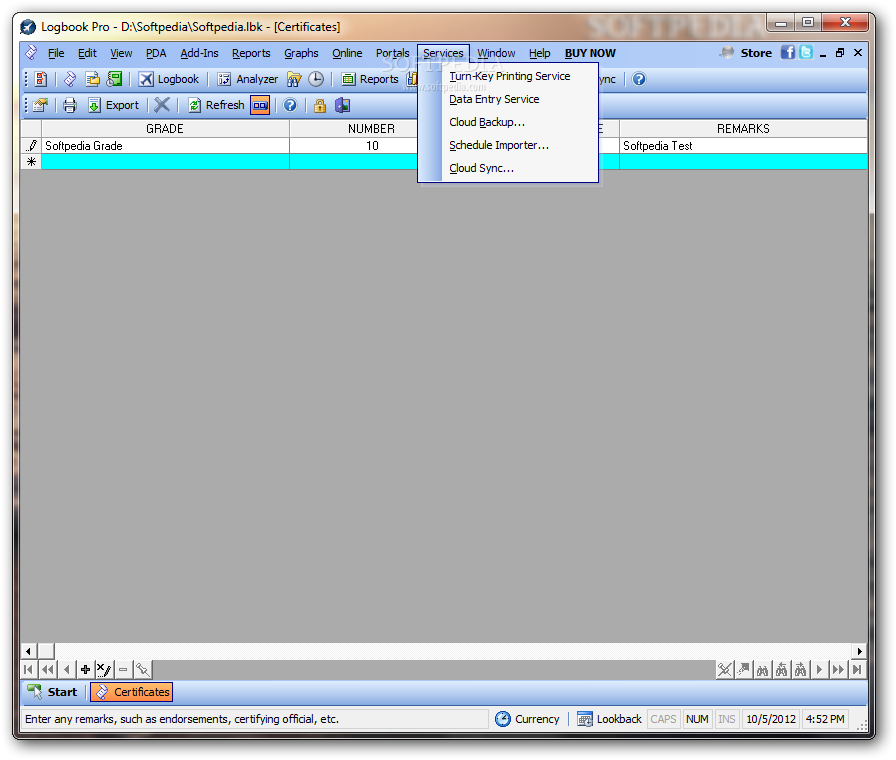Go to previous record
896x760 pixels.
click(x=66, y=669)
